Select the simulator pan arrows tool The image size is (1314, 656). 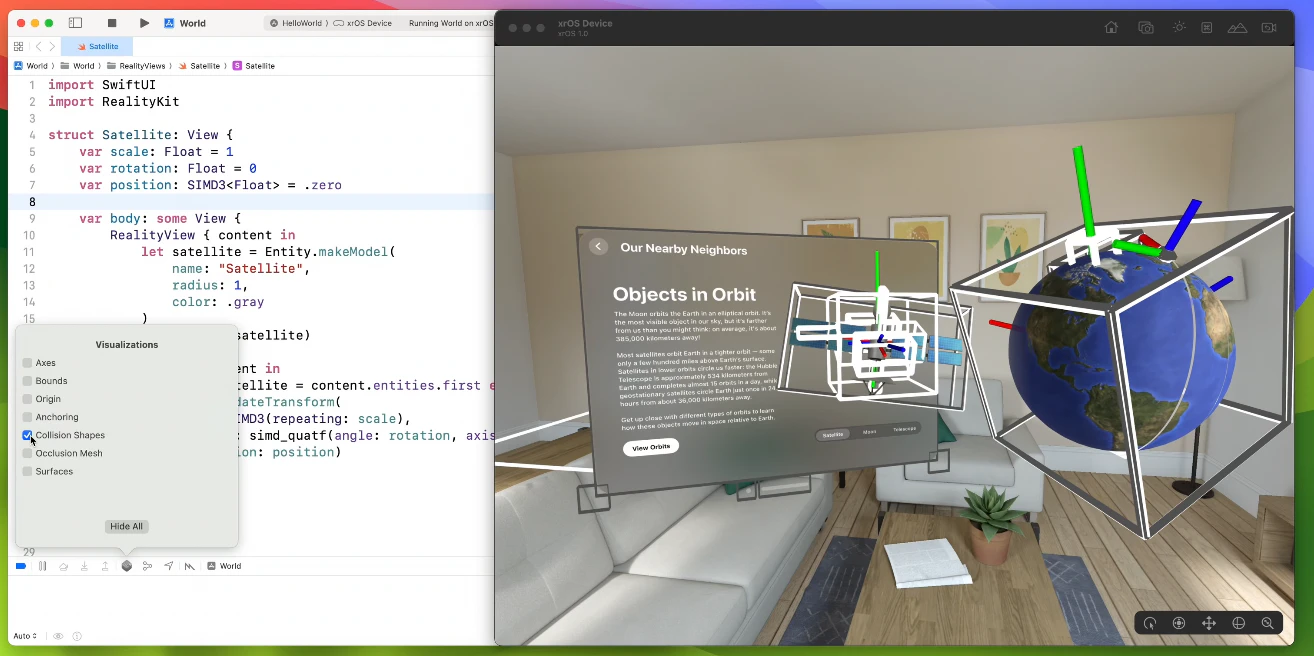(1208, 623)
